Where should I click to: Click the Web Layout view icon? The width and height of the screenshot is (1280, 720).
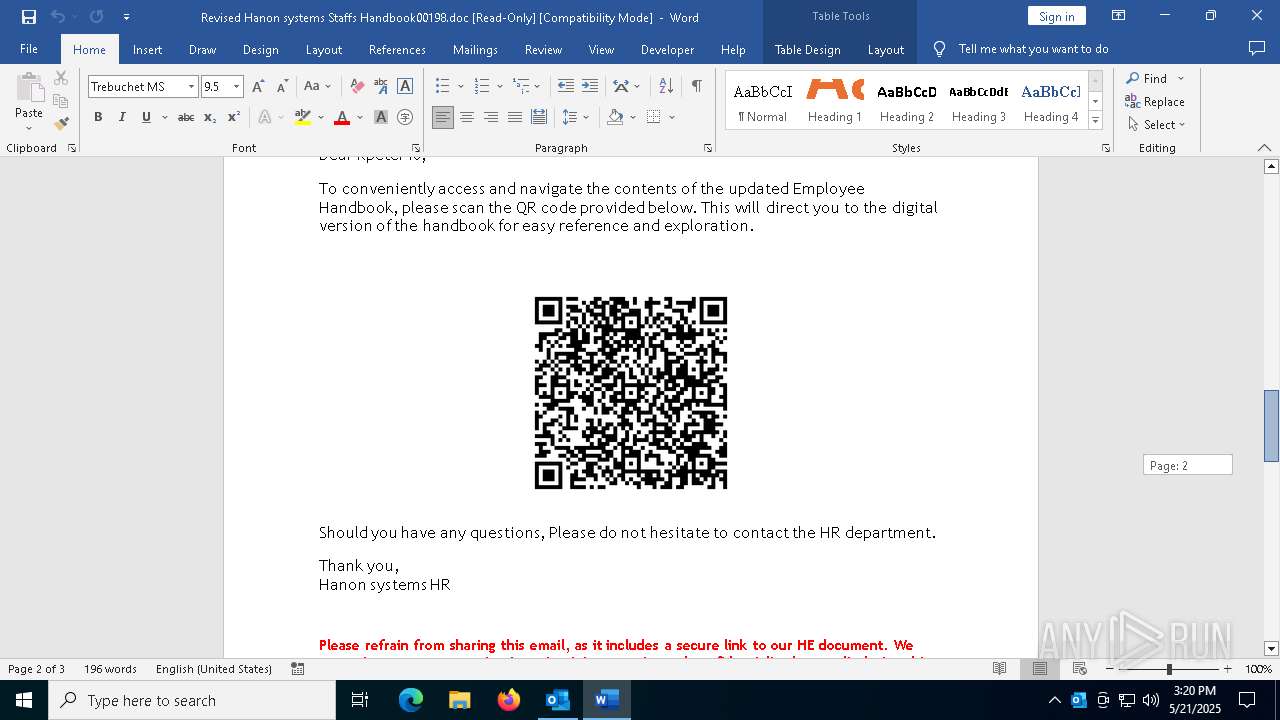(1080, 669)
